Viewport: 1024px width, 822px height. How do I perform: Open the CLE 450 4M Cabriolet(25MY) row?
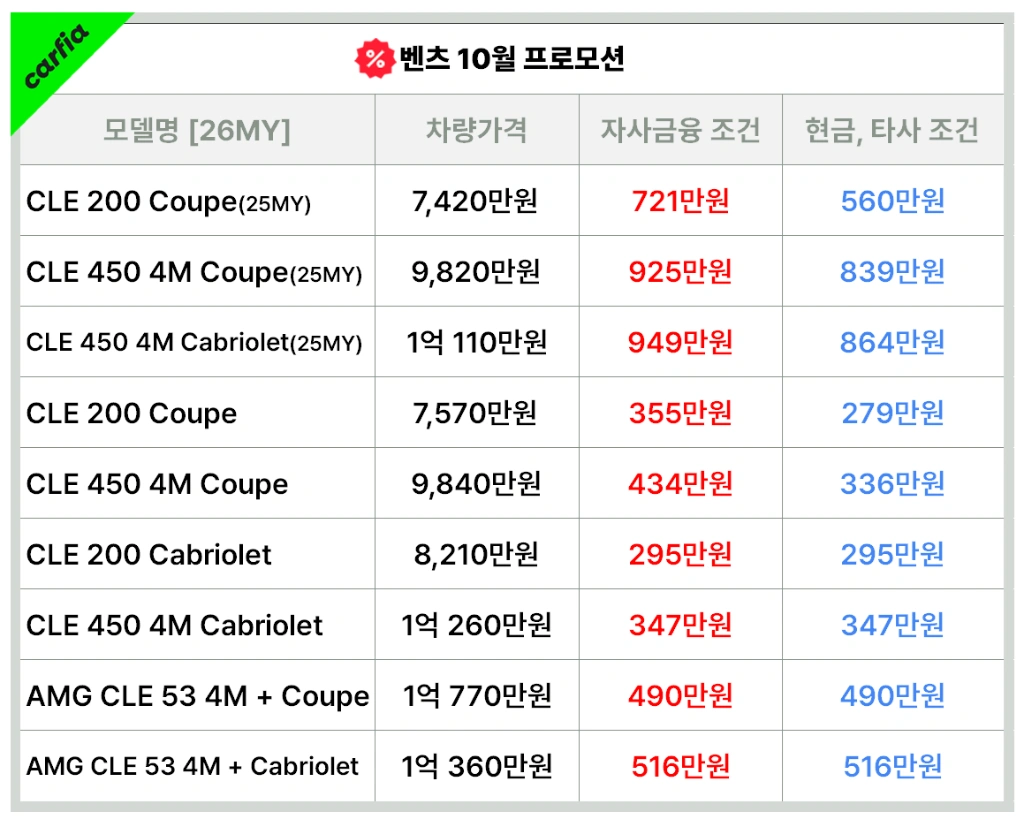coord(194,343)
